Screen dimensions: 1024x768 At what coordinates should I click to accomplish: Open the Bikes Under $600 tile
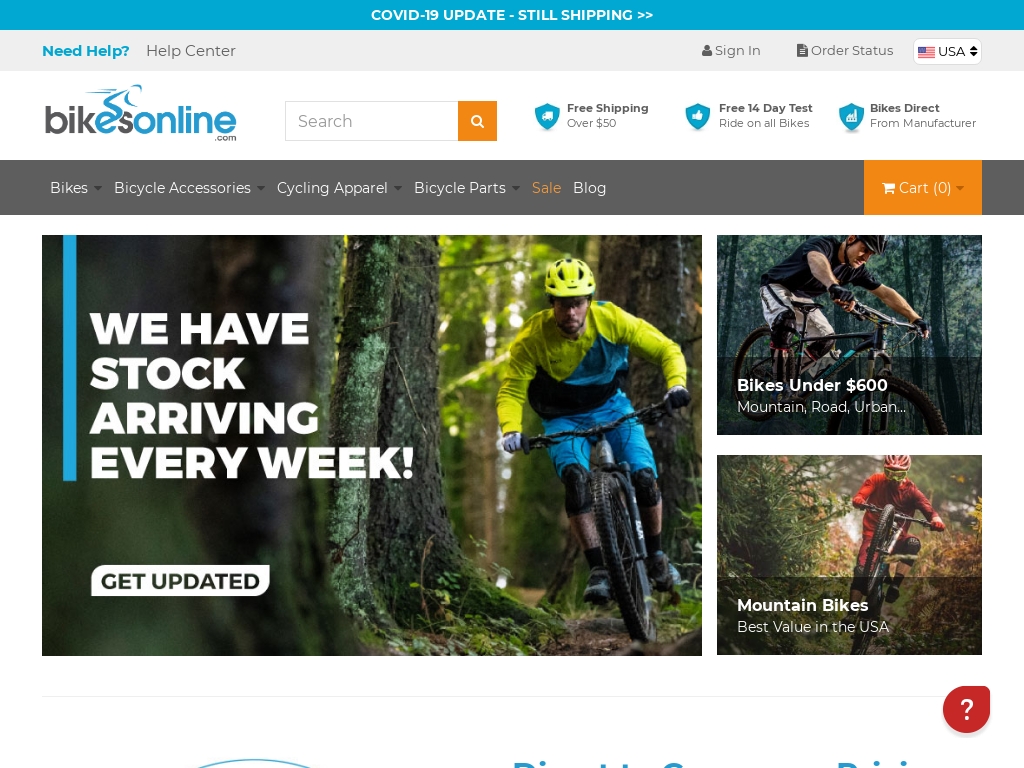(849, 335)
